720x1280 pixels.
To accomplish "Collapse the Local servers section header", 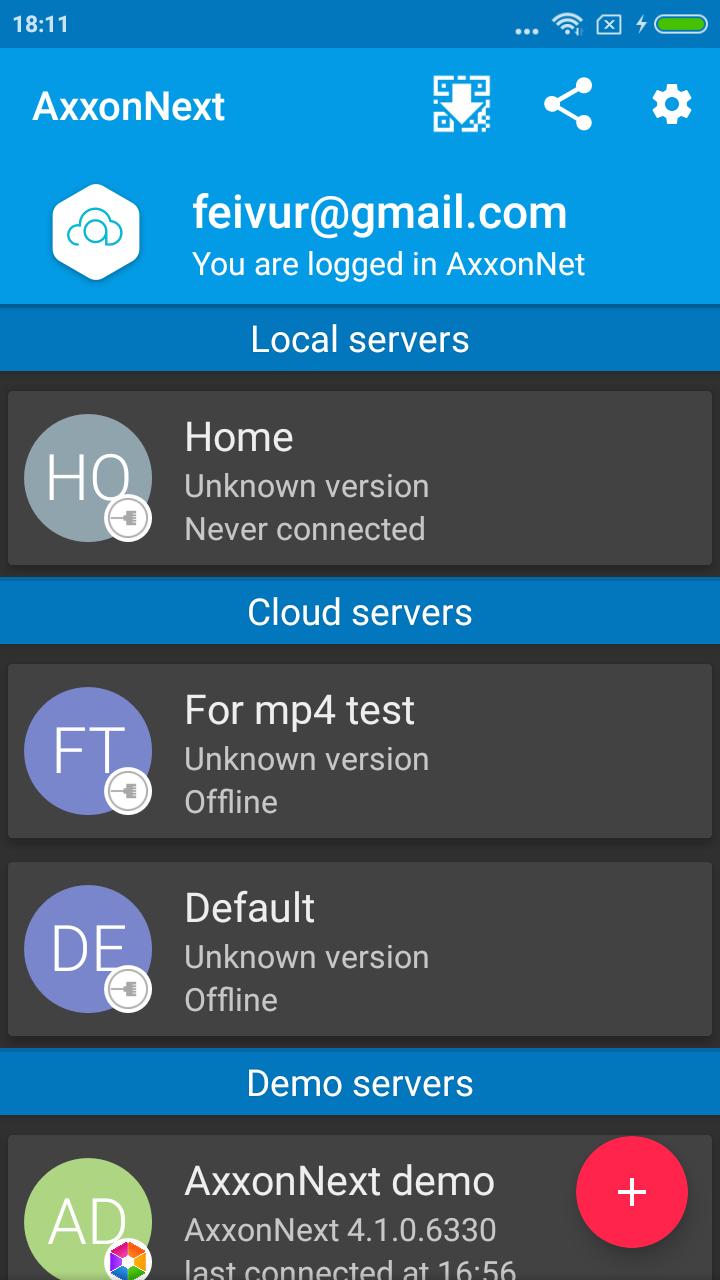I will pos(360,339).
